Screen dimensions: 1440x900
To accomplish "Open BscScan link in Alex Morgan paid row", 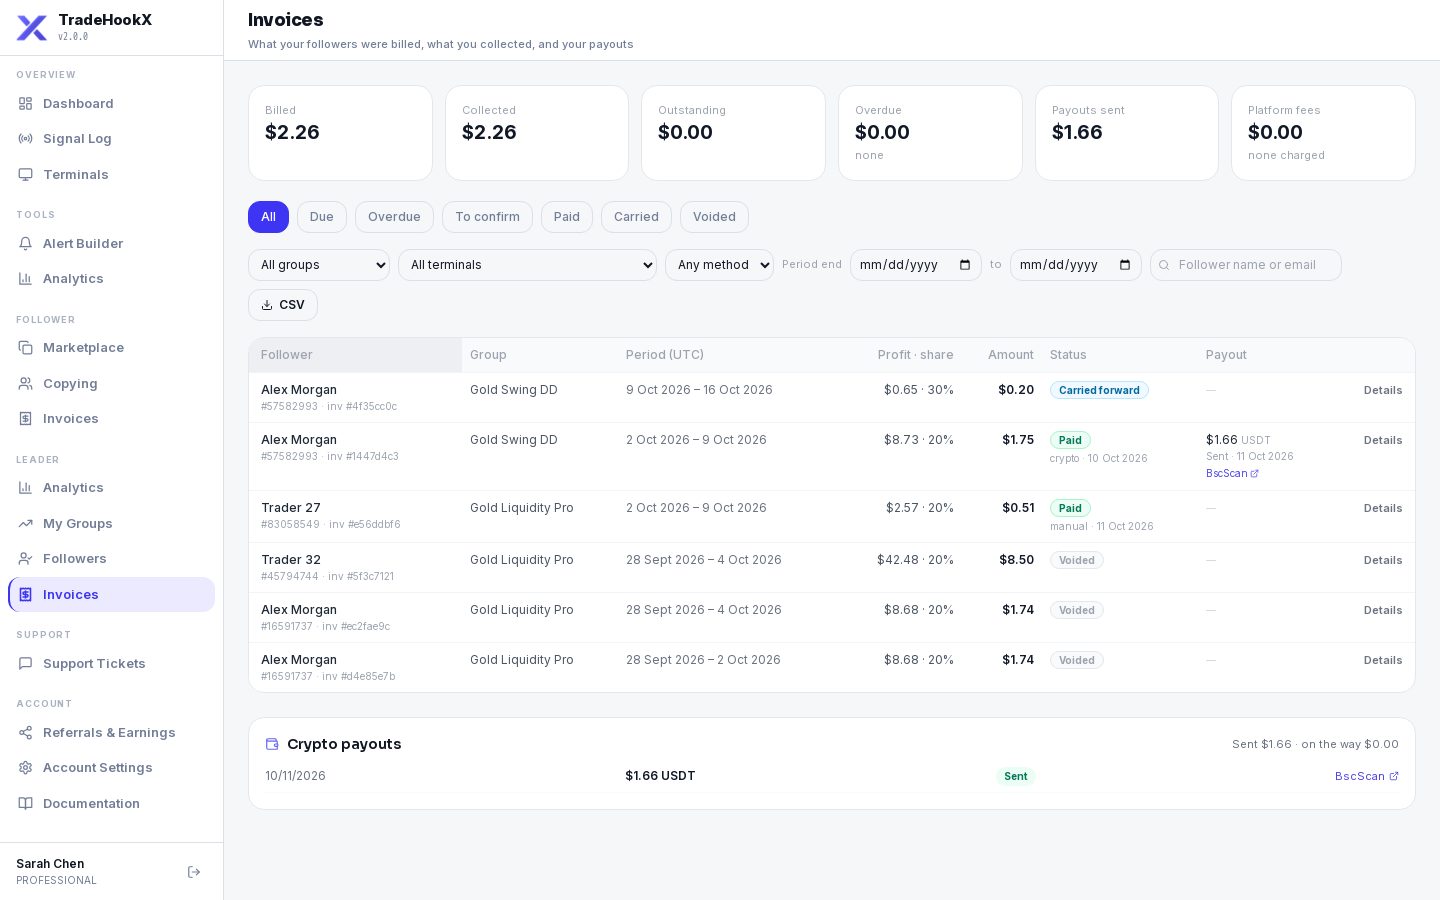I will [1232, 474].
